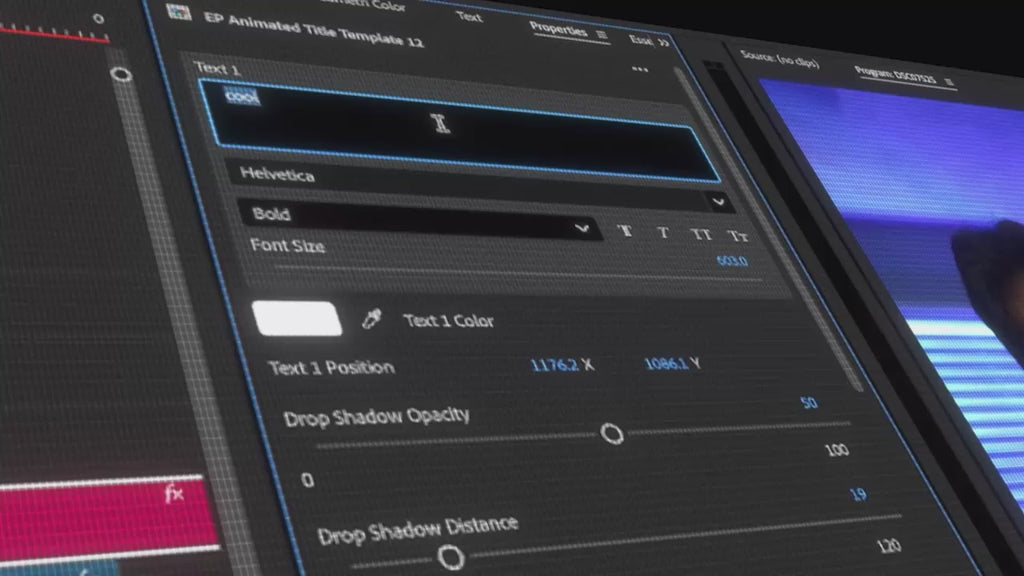Open the Program monitor panel menu
Image resolution: width=1024 pixels, height=576 pixels.
click(x=948, y=81)
